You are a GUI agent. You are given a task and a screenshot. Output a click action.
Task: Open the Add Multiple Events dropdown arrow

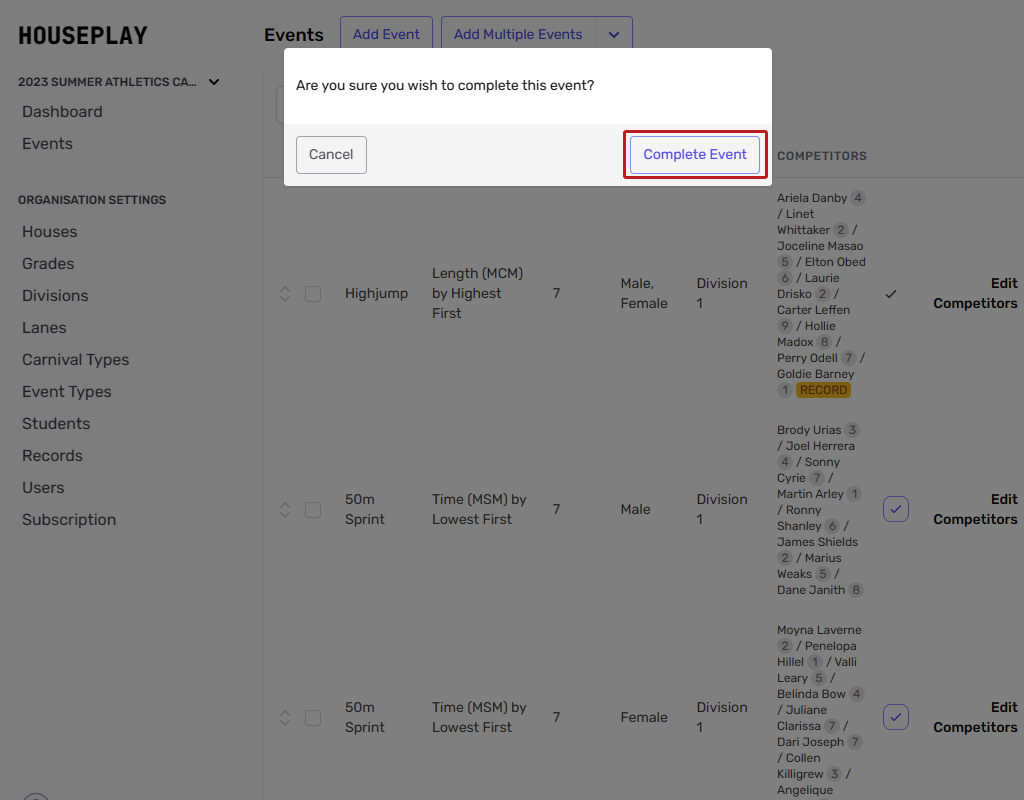(x=614, y=35)
